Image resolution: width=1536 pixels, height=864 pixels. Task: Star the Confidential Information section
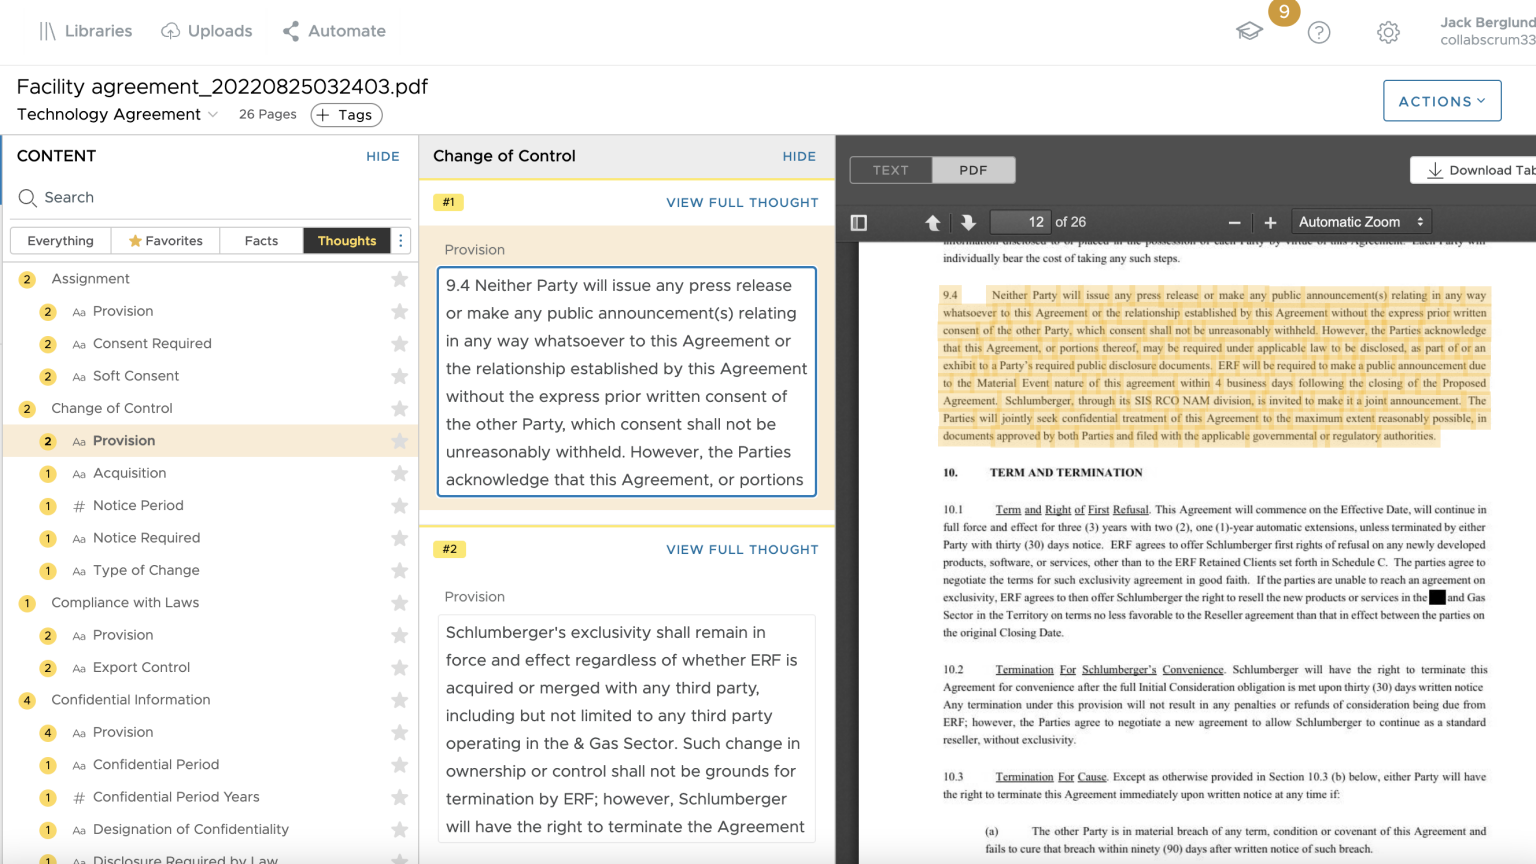coord(399,699)
